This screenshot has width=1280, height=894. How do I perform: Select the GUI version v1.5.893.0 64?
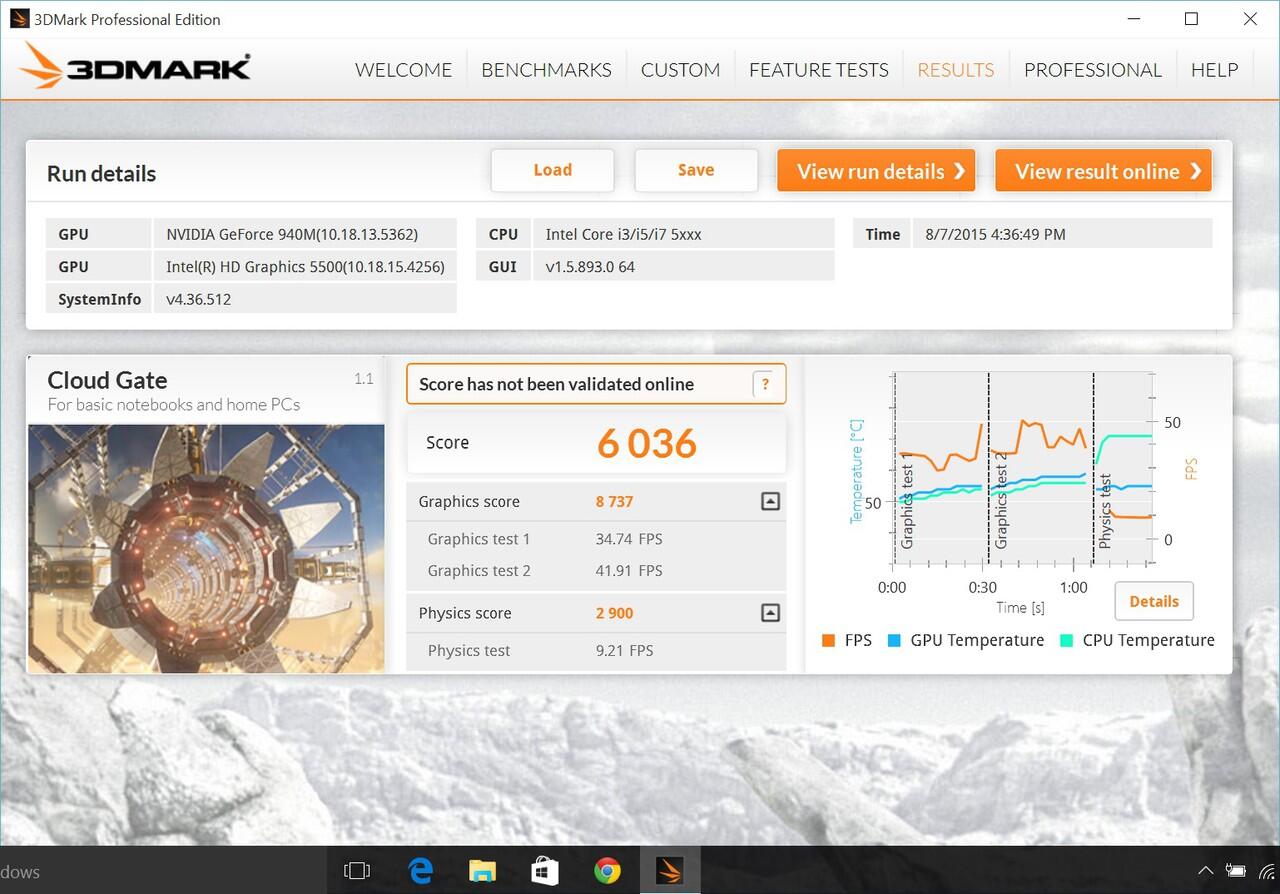[x=590, y=267]
